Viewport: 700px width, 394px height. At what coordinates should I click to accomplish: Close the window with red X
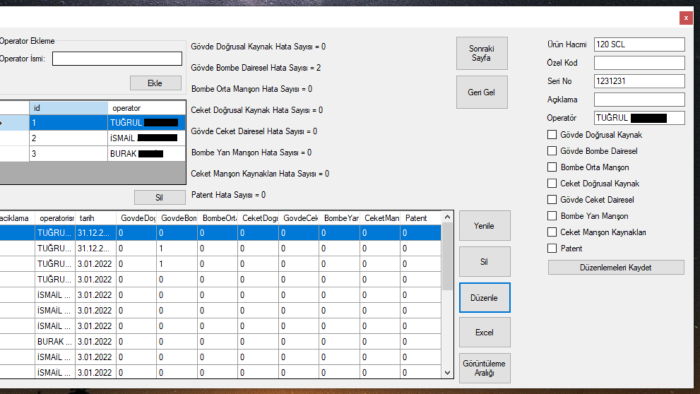point(686,18)
